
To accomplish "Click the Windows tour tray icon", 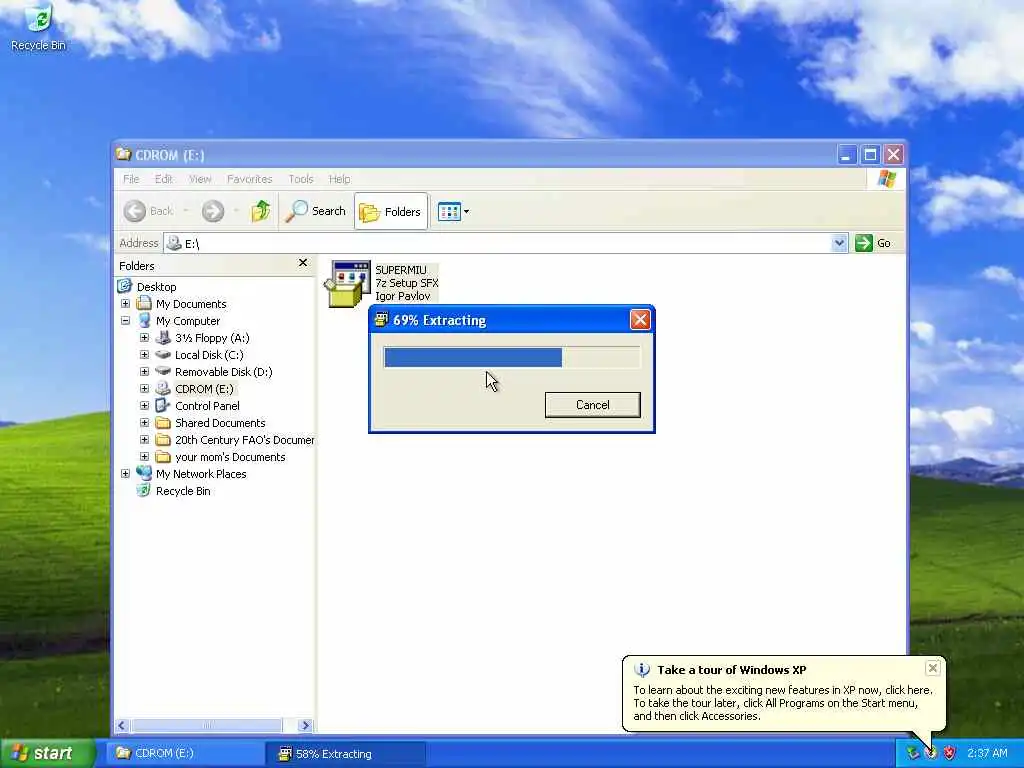I will 931,754.
